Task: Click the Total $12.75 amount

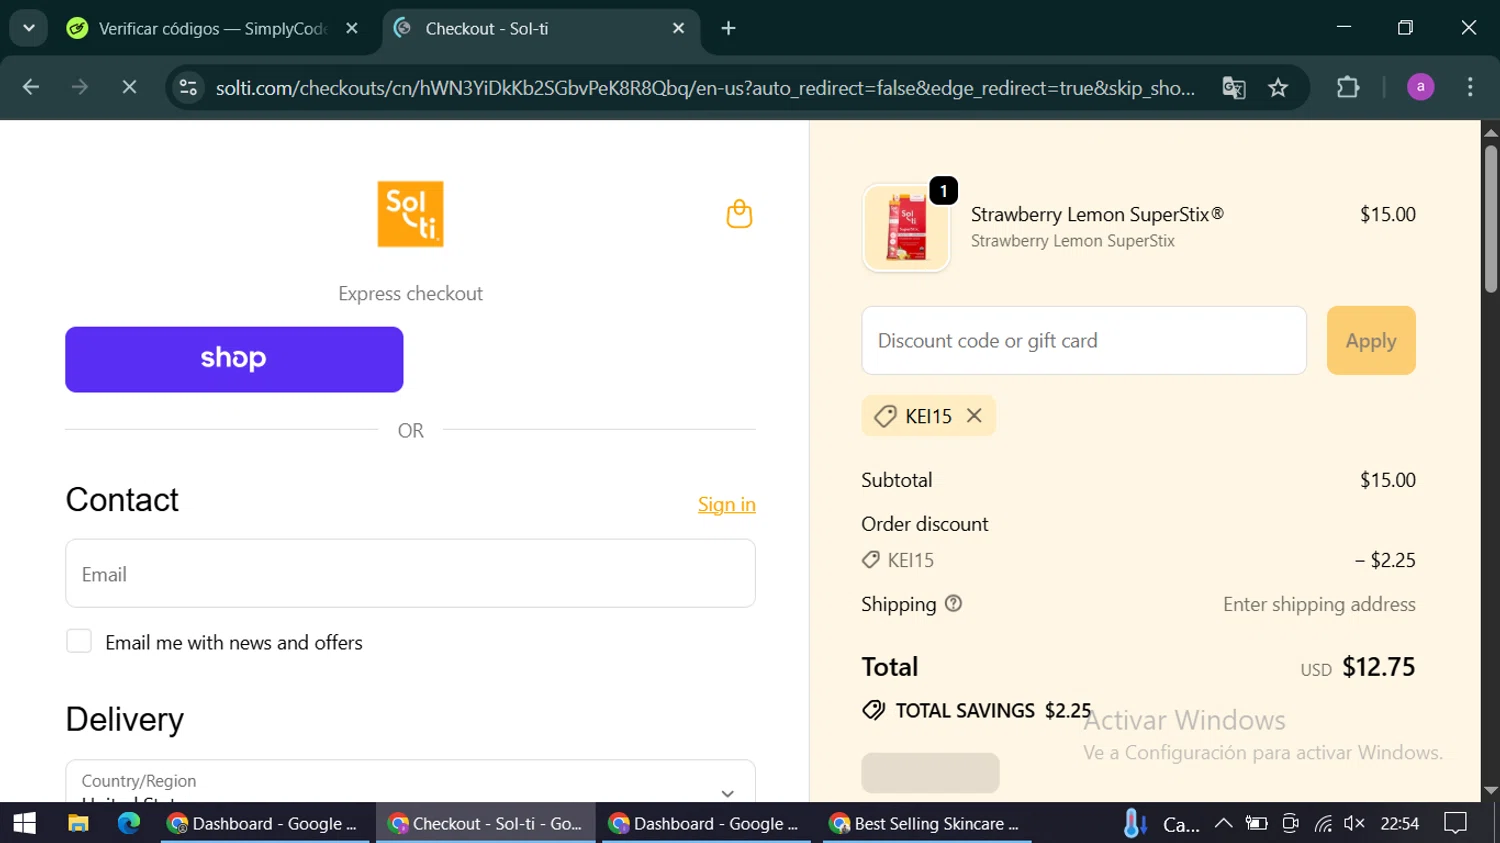Action: [1378, 667]
